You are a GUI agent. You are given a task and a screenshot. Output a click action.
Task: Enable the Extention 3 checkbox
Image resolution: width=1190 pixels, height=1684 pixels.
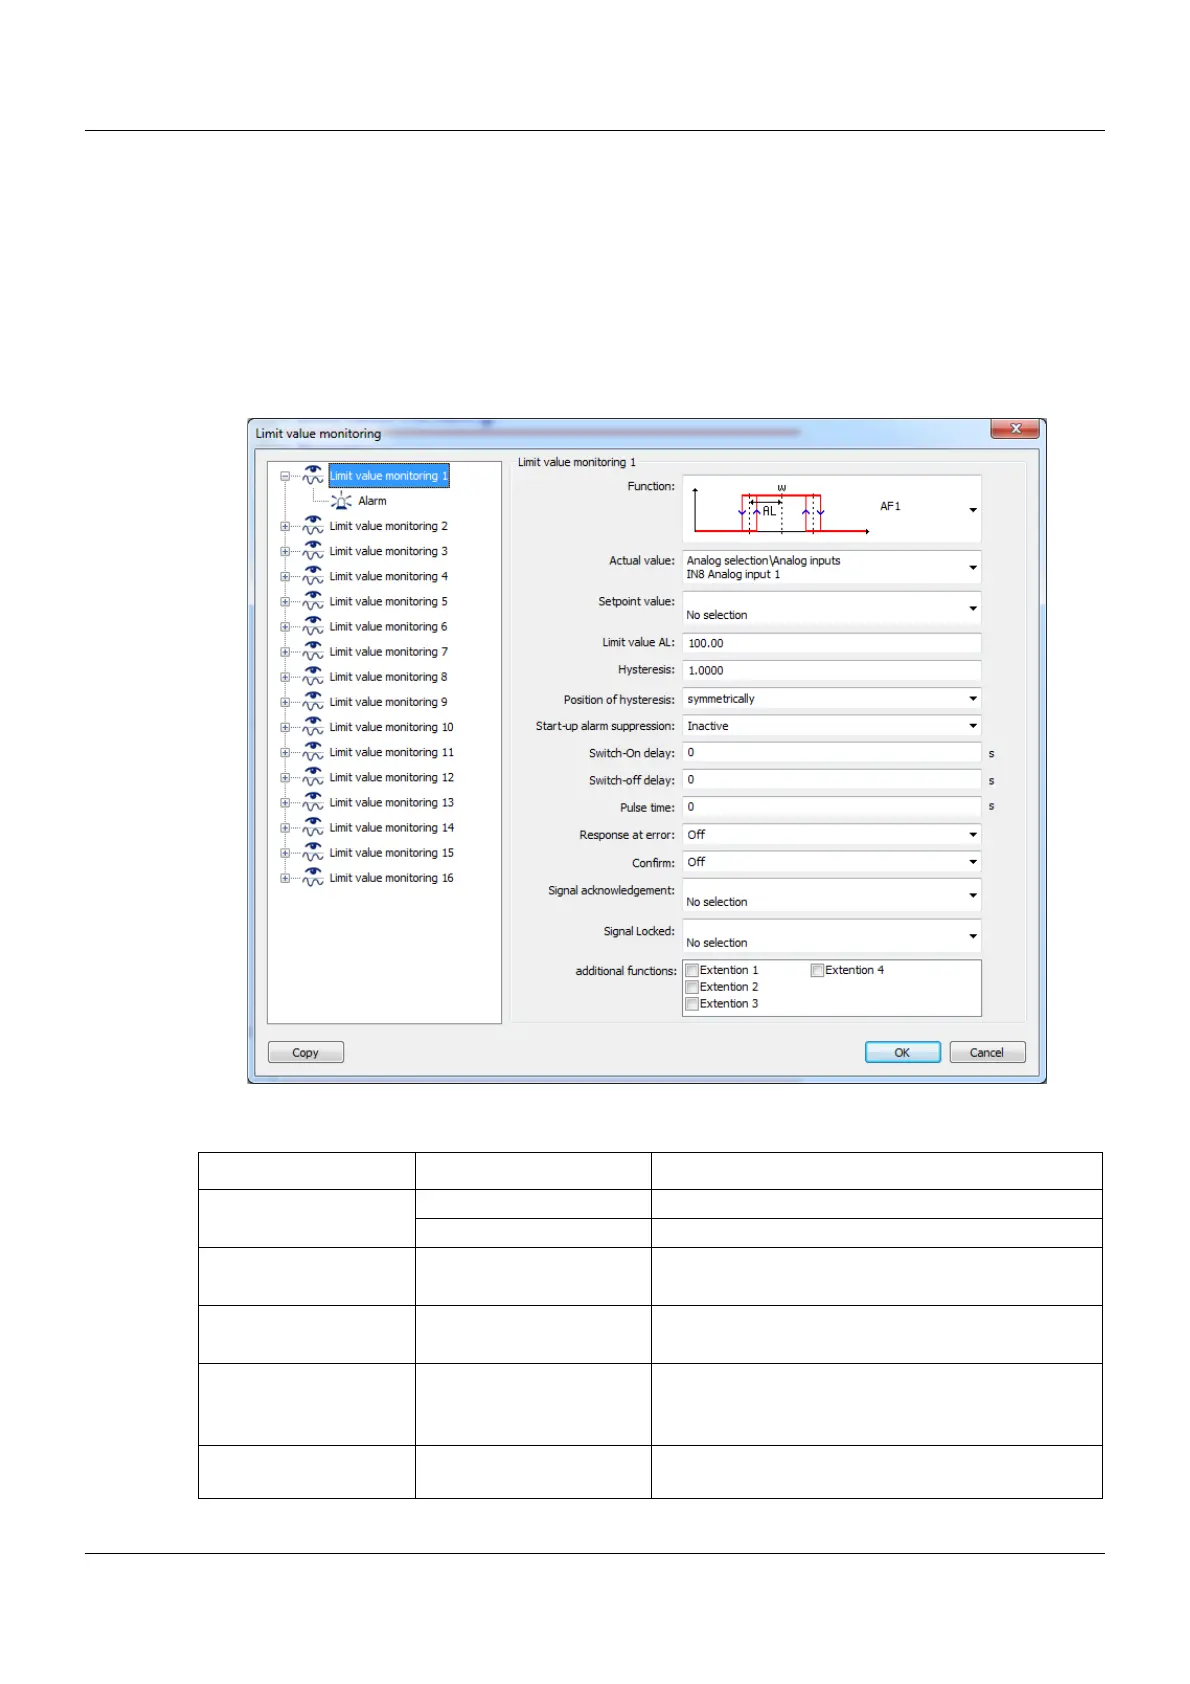coord(692,1004)
